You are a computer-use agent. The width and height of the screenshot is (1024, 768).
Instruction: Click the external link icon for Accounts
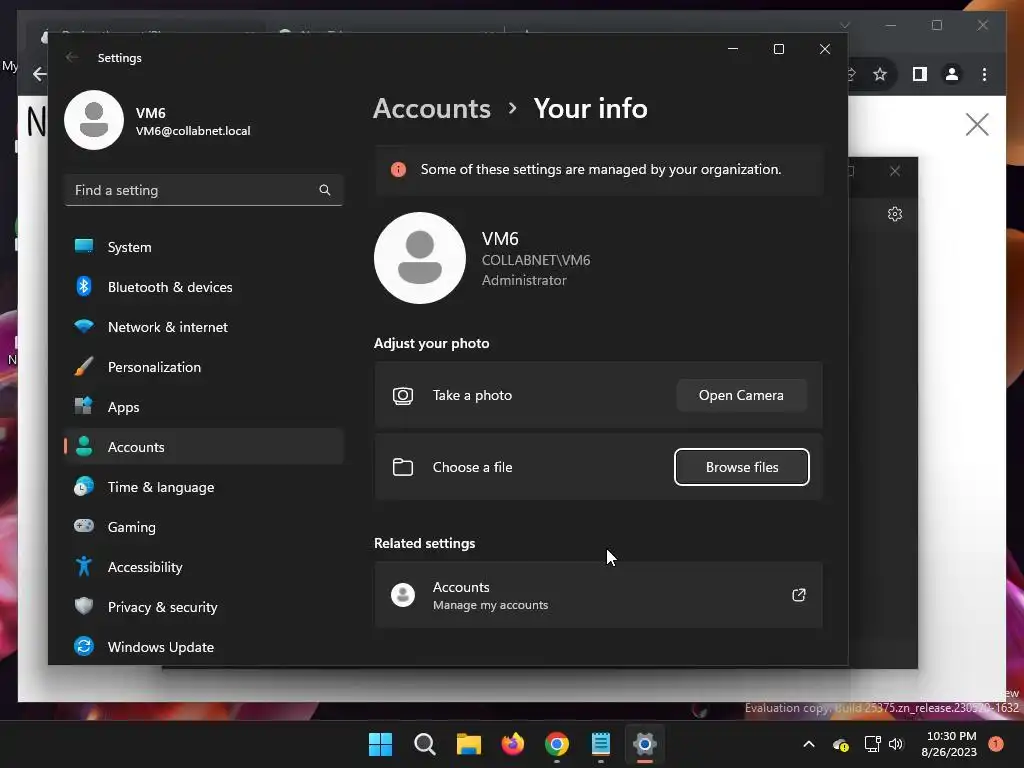point(799,595)
